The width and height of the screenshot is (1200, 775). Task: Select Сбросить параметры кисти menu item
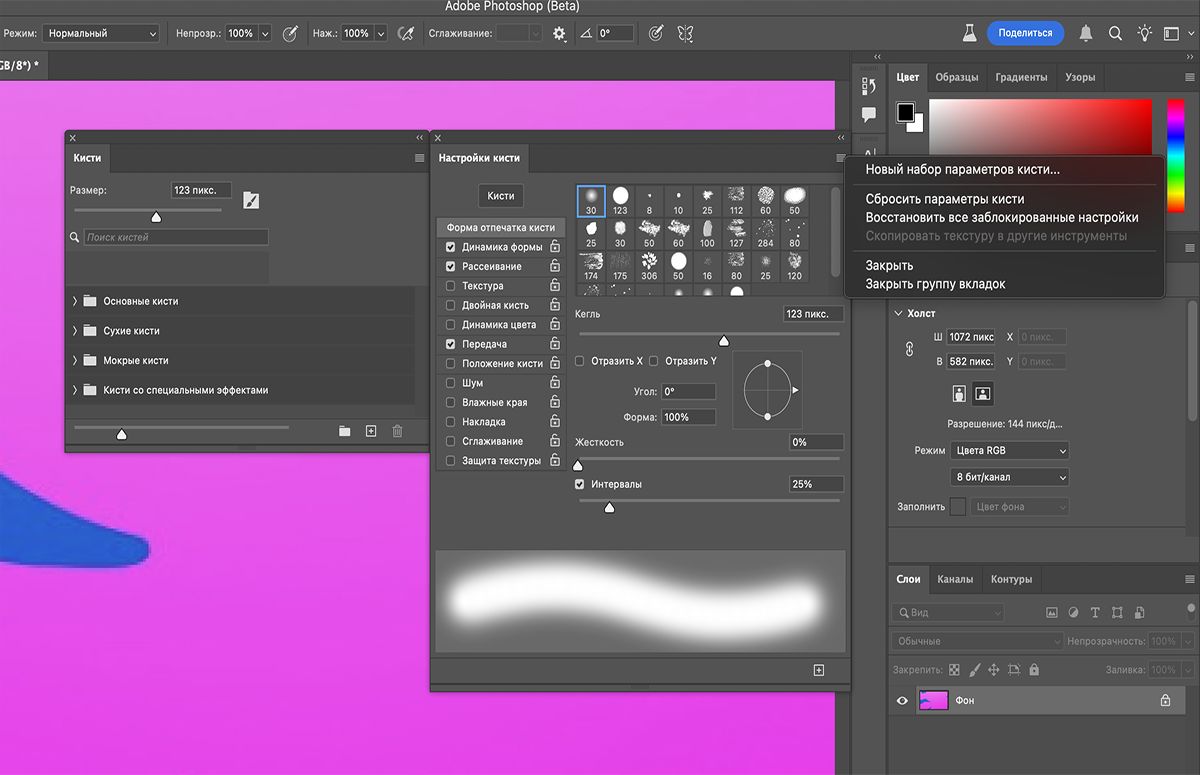[944, 199]
